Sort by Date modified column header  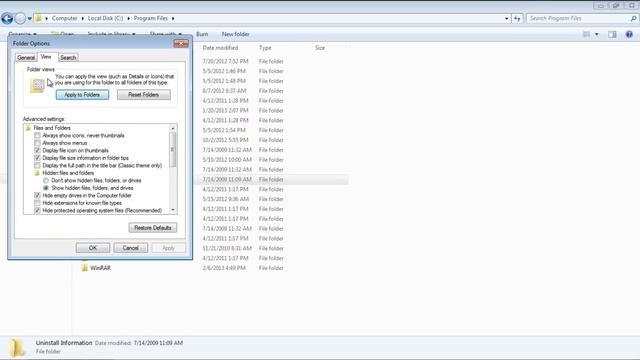tap(220, 48)
